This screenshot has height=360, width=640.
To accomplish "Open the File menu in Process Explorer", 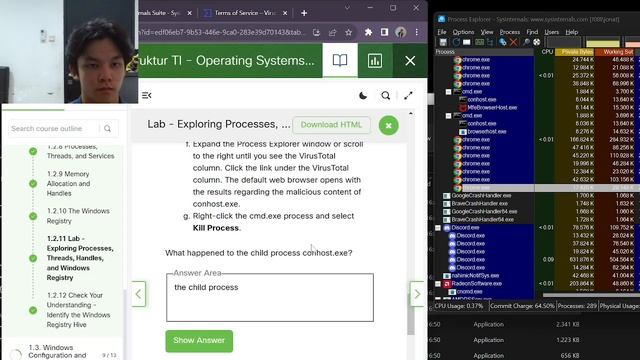I will click(x=442, y=32).
